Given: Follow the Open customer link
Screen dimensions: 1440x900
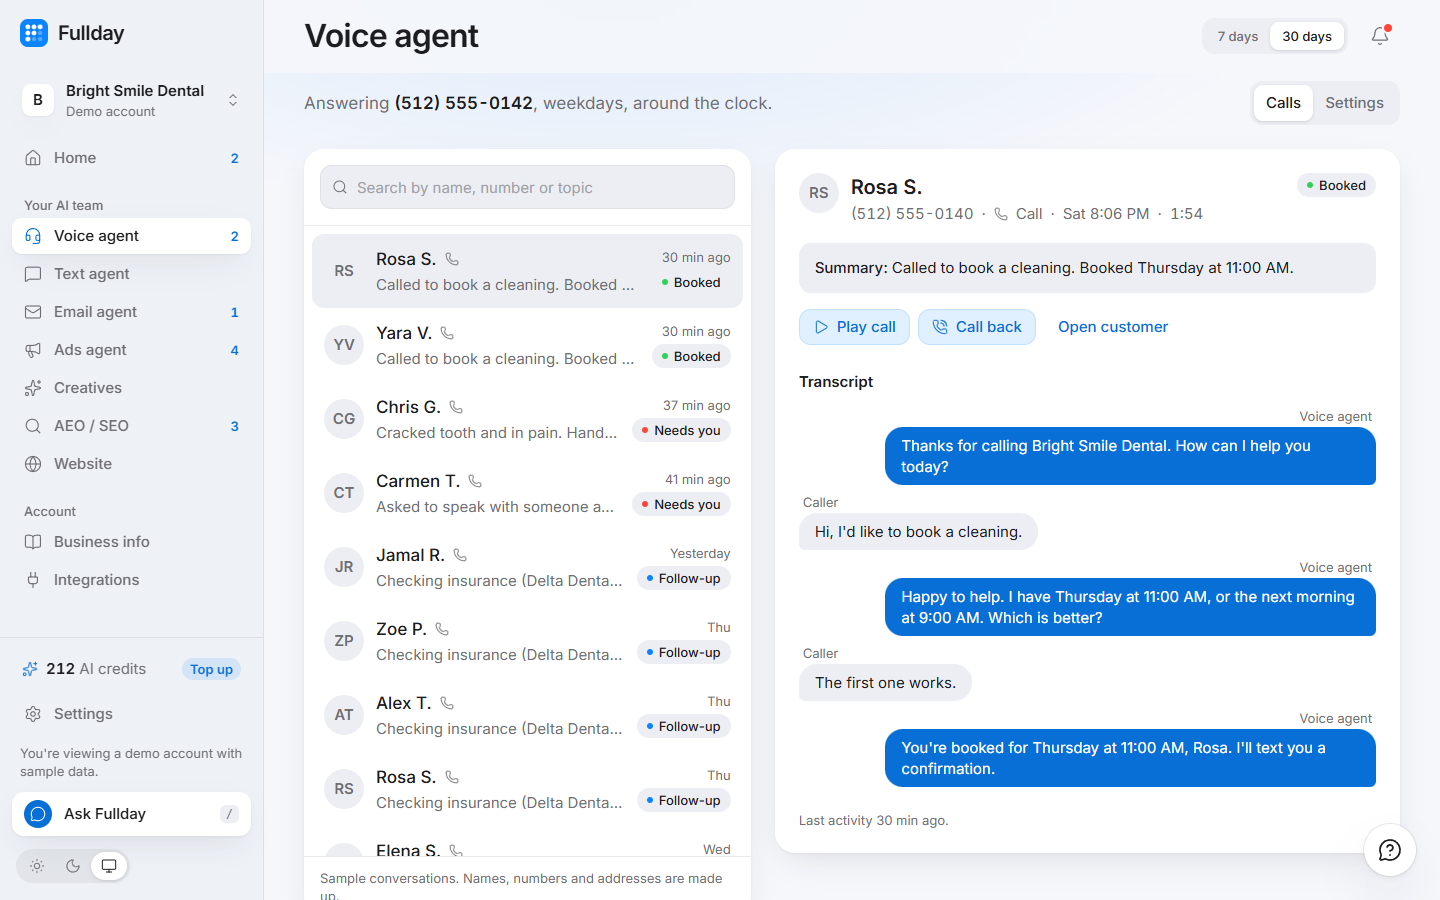Looking at the screenshot, I should point(1113,327).
